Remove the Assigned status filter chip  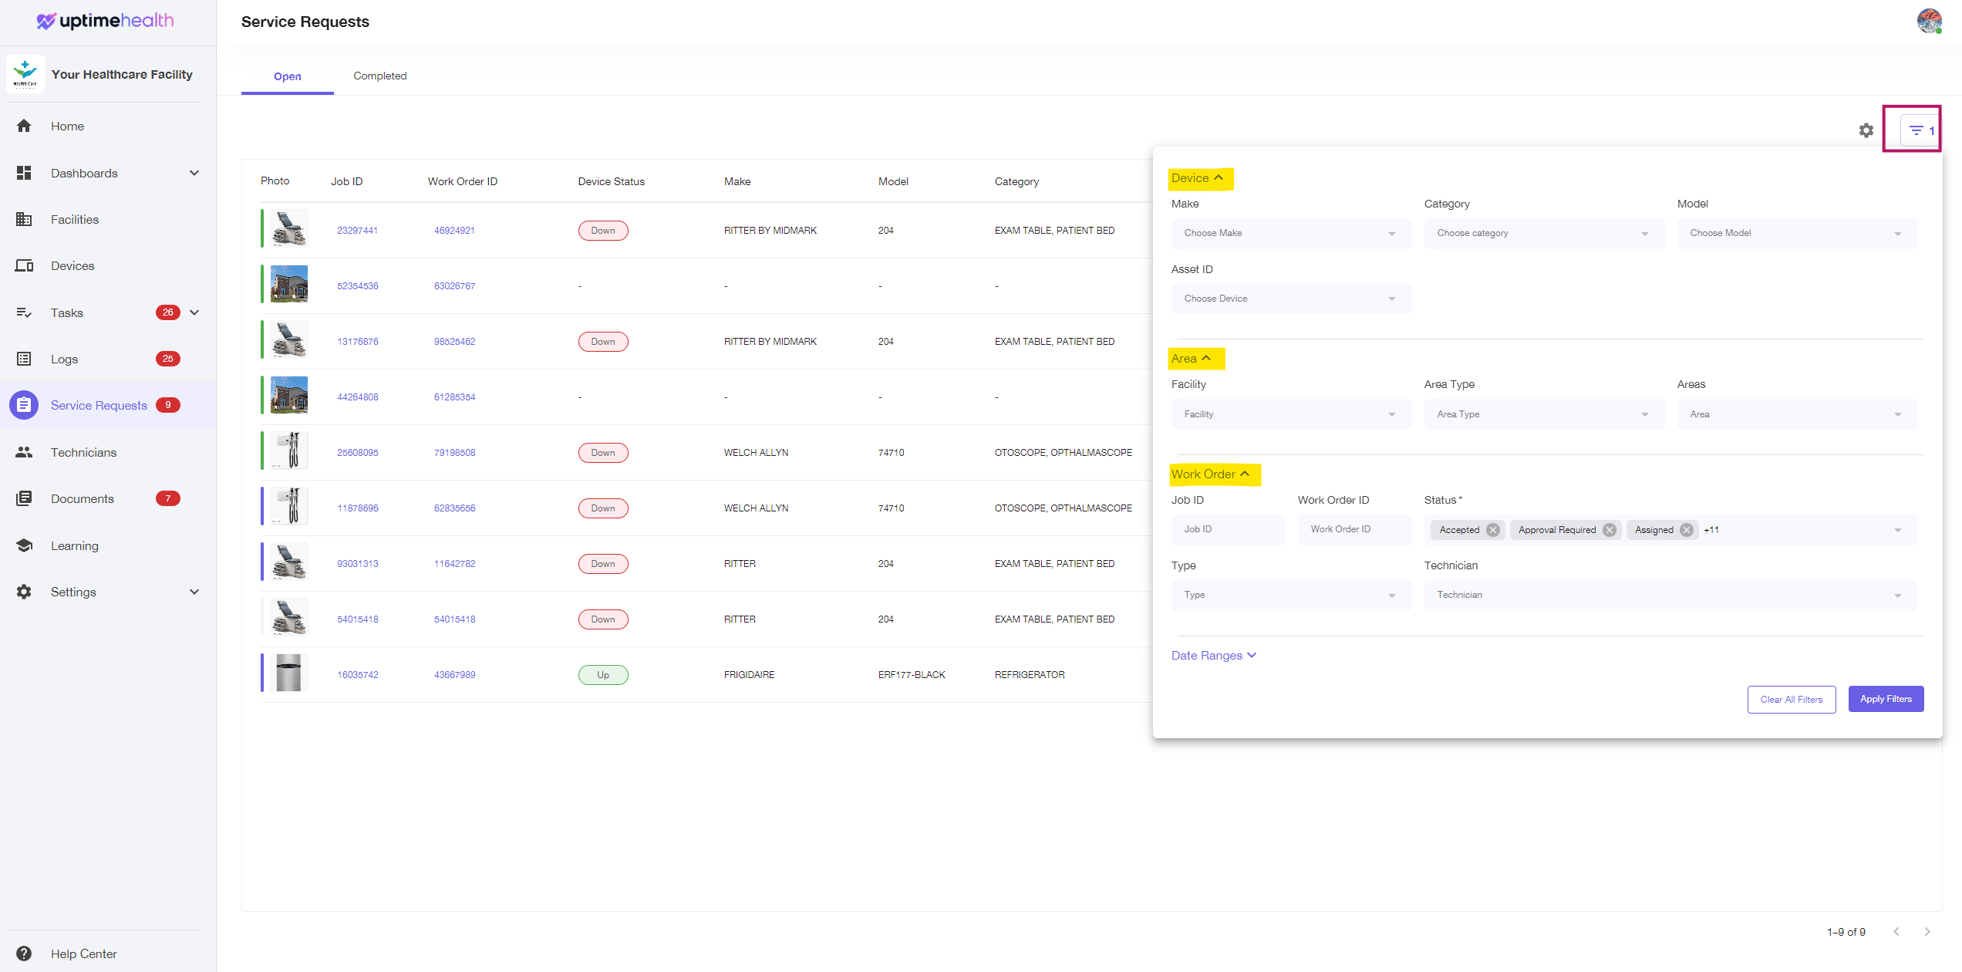click(x=1686, y=529)
